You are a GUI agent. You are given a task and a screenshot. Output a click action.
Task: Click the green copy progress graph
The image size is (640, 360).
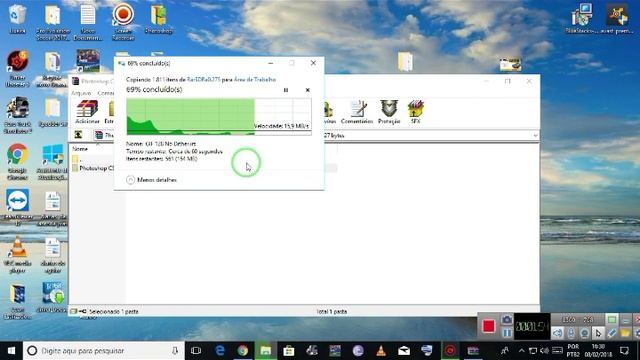coord(219,117)
